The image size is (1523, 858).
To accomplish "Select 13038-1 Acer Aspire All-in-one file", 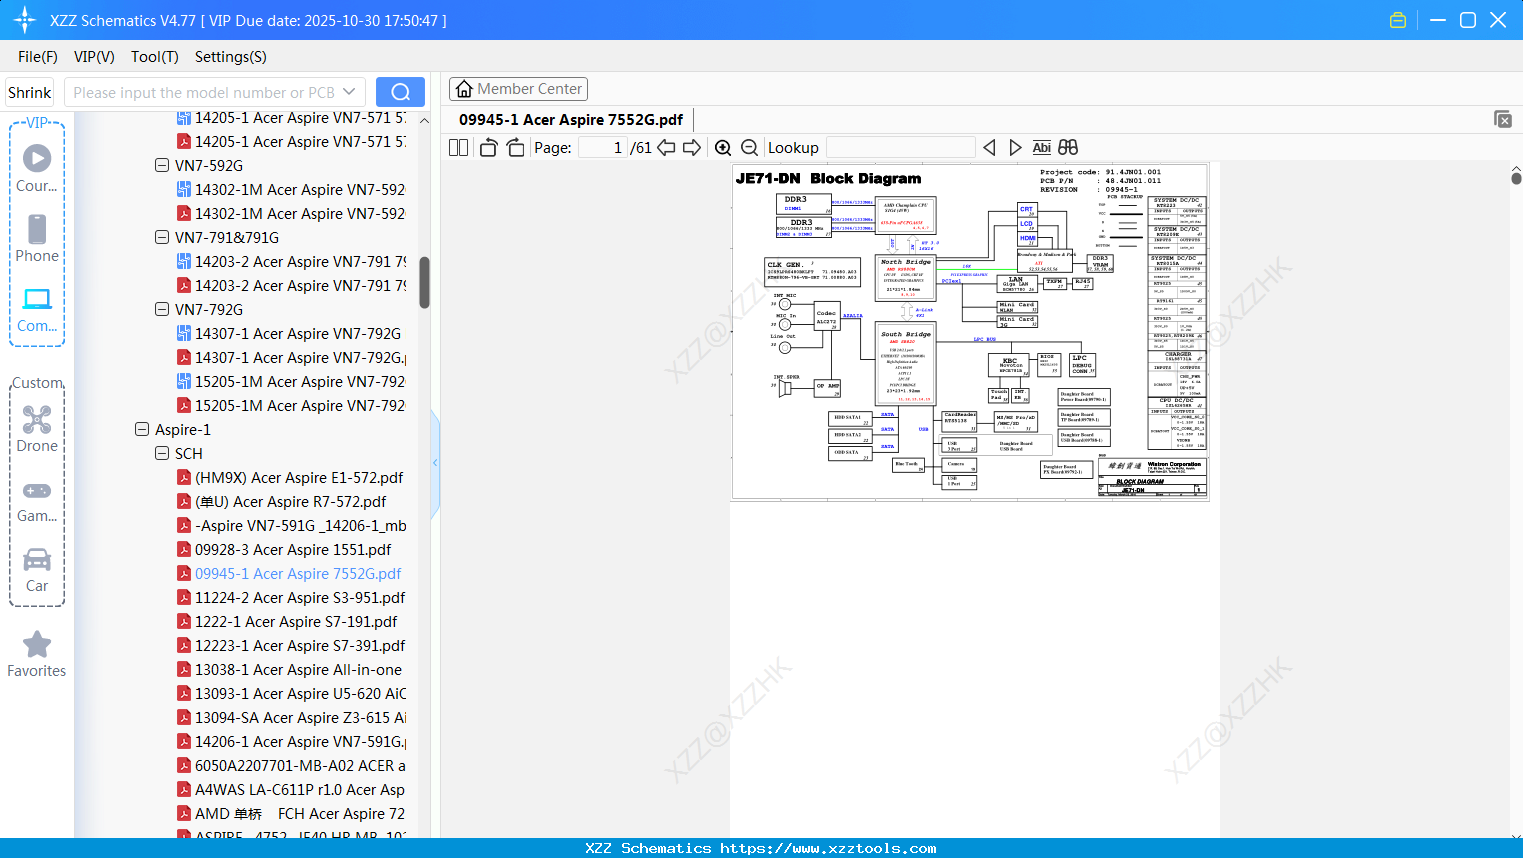I will point(298,669).
